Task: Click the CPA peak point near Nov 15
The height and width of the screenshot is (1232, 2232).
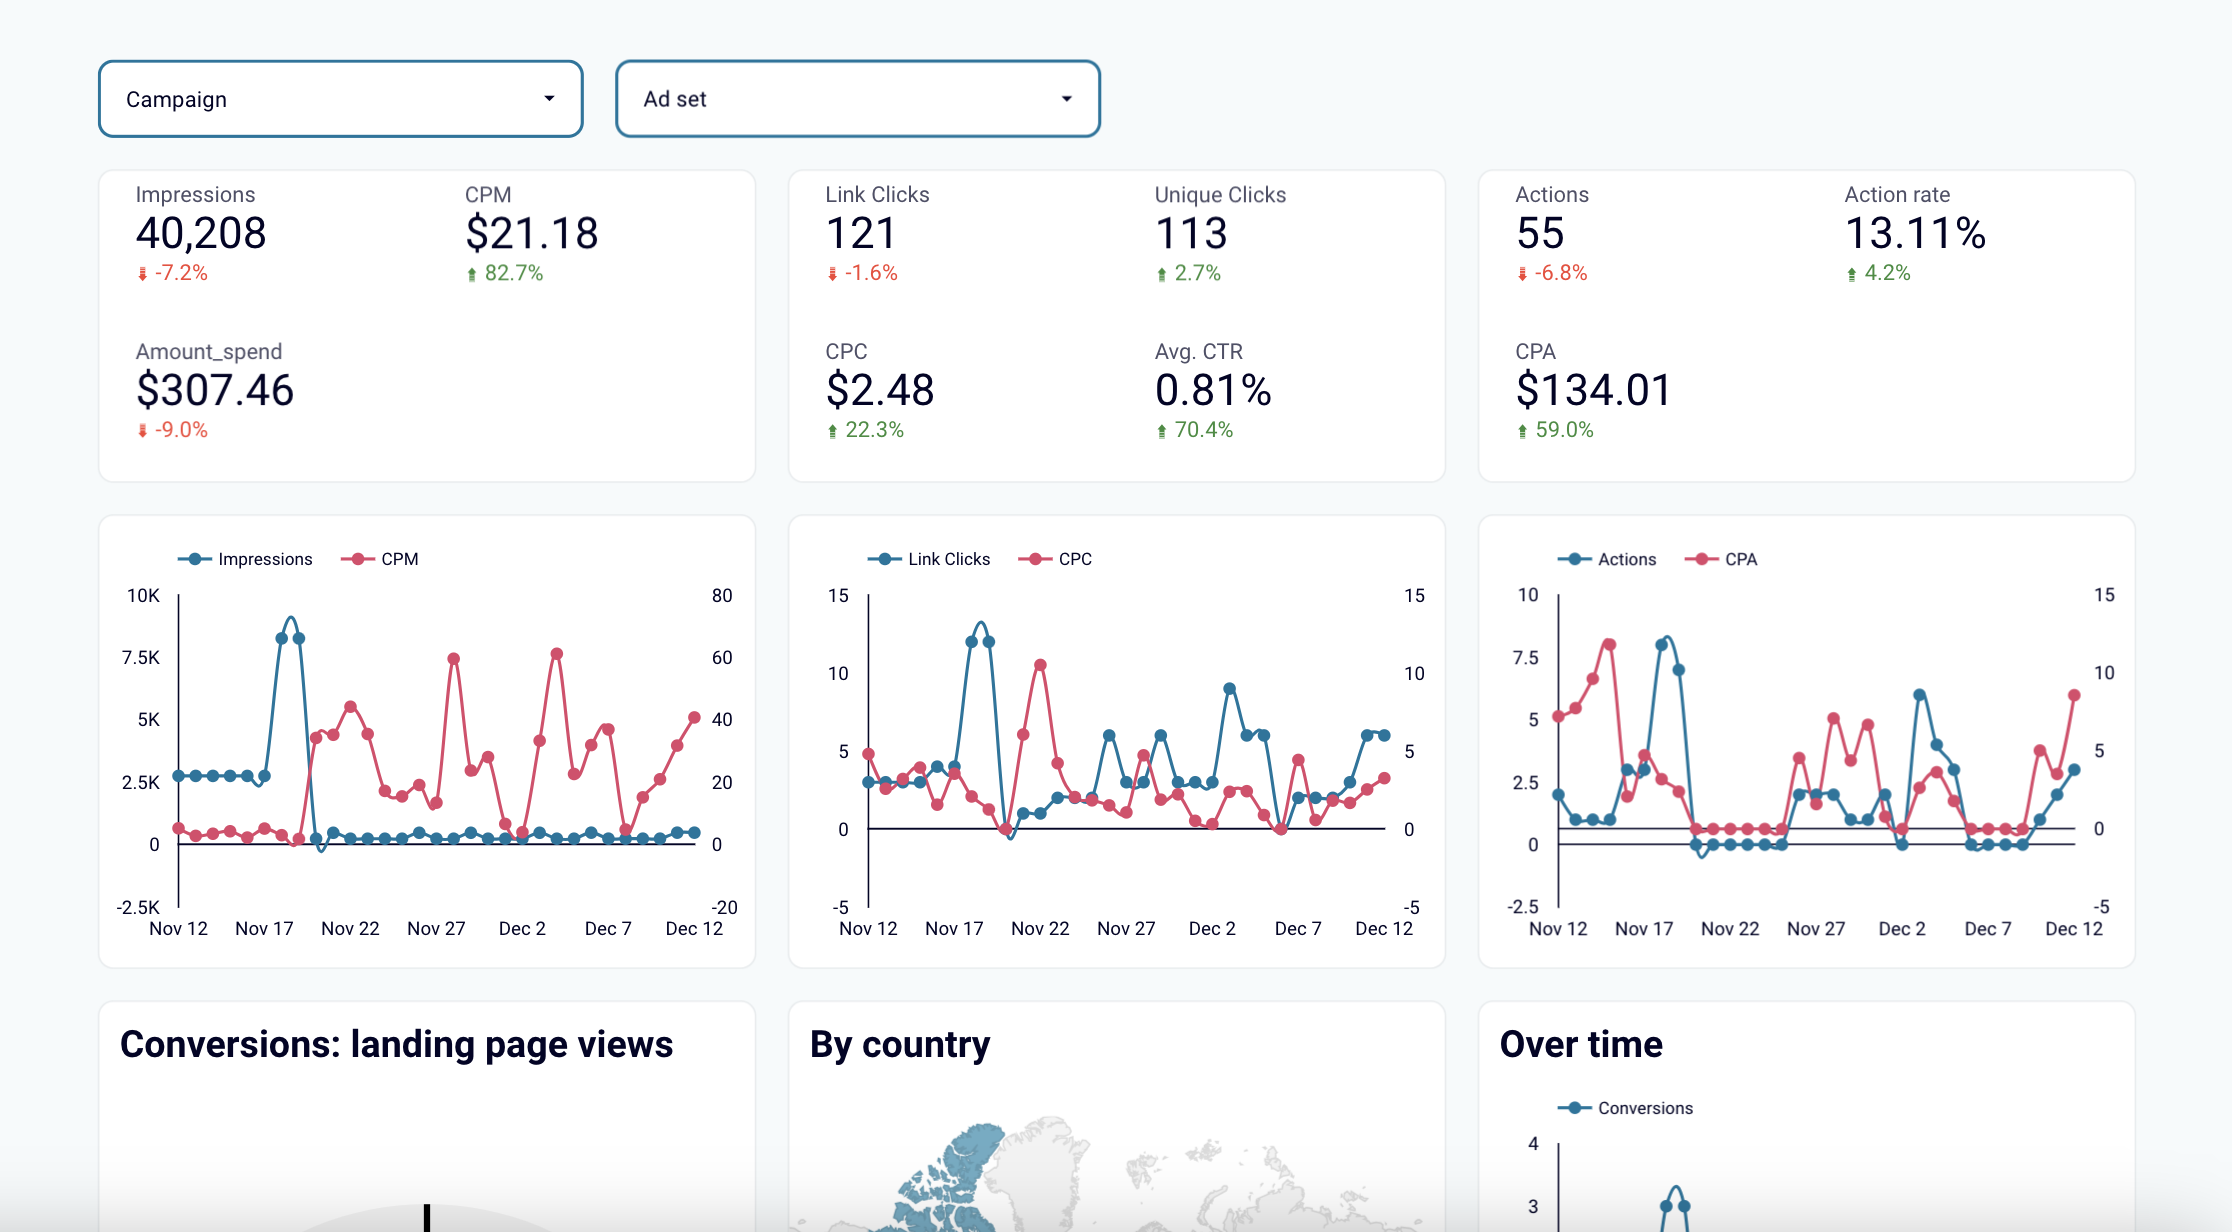Action: pos(1610,645)
